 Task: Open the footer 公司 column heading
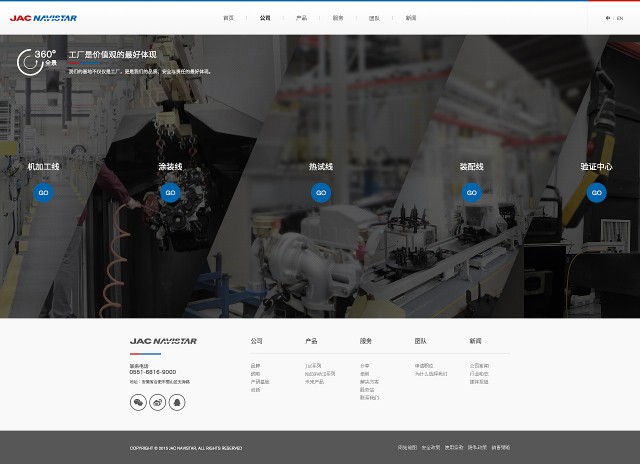pos(256,341)
